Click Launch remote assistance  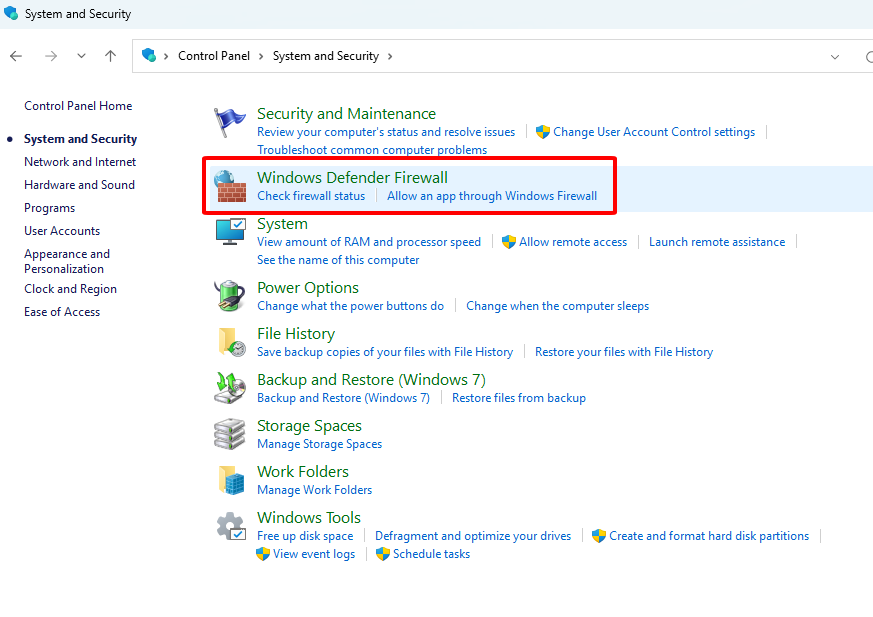click(x=717, y=242)
